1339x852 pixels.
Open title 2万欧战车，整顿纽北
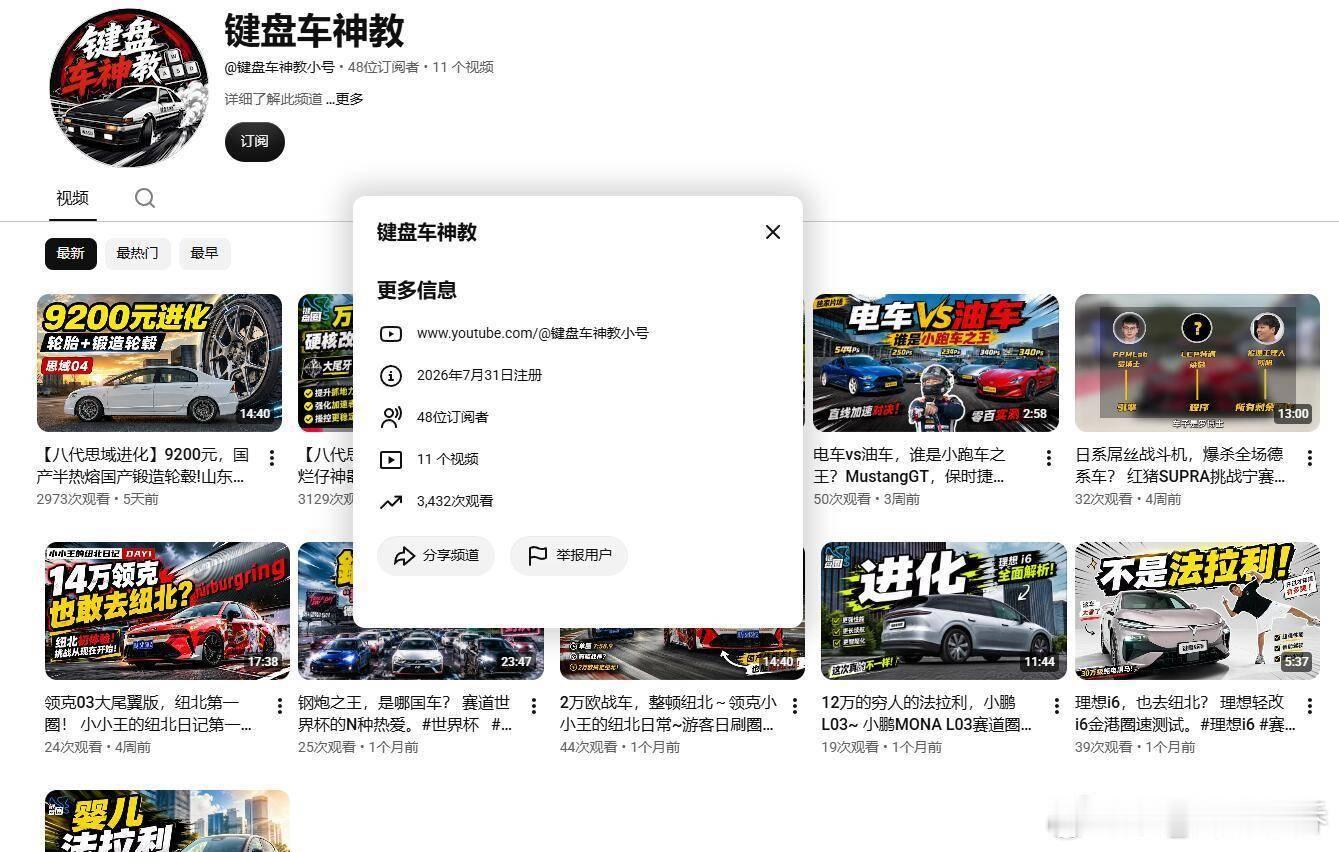(668, 713)
